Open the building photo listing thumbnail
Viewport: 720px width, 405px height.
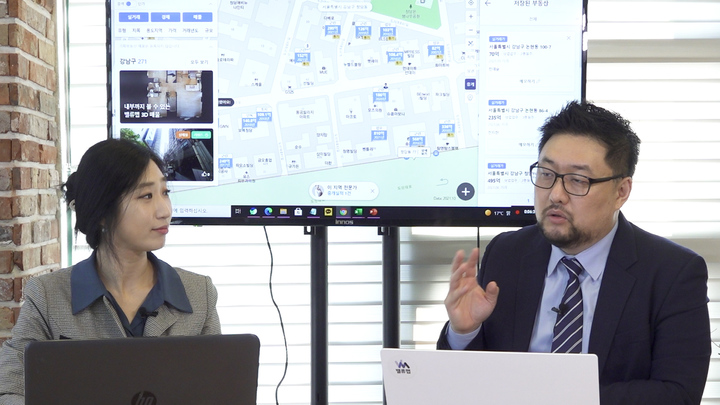point(166,154)
